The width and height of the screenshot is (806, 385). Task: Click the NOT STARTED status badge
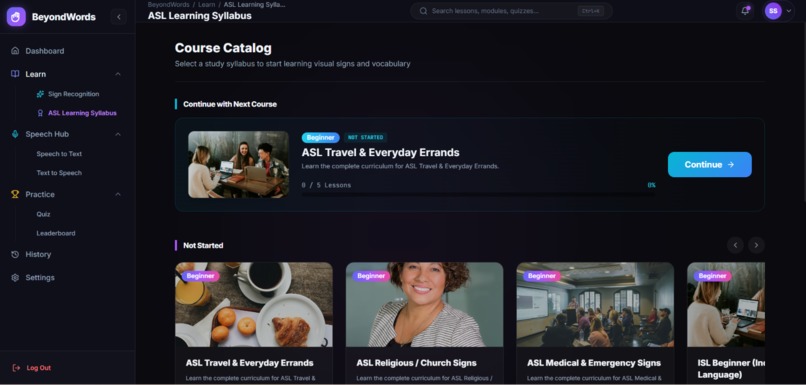(365, 137)
